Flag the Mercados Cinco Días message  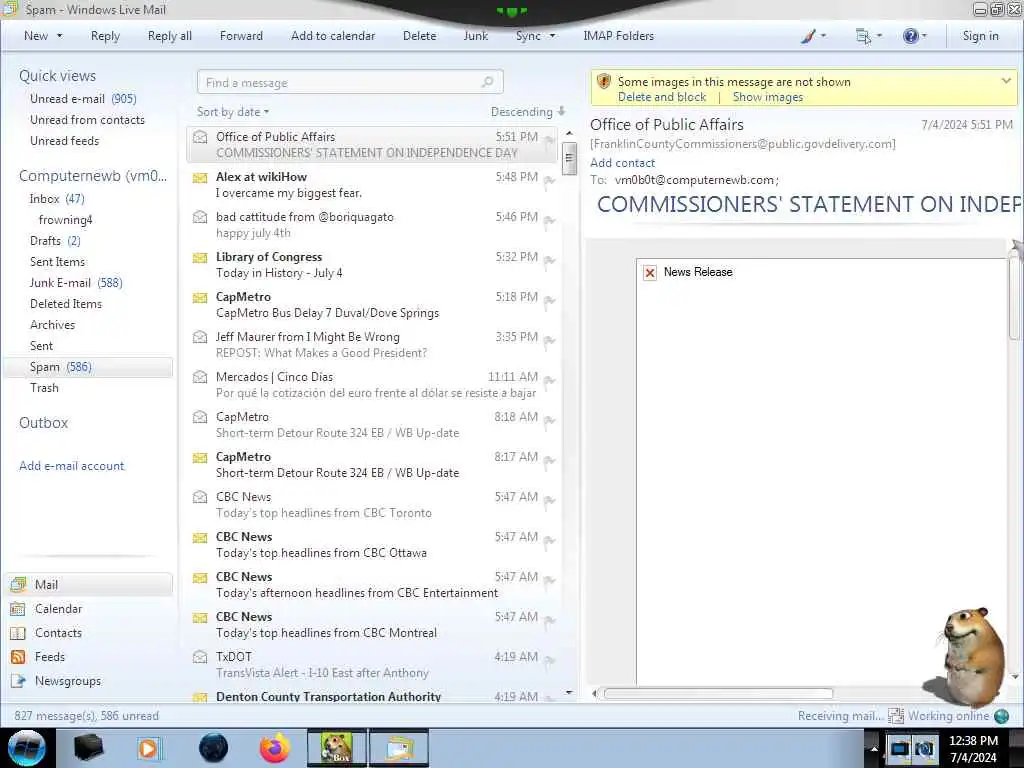click(x=550, y=381)
